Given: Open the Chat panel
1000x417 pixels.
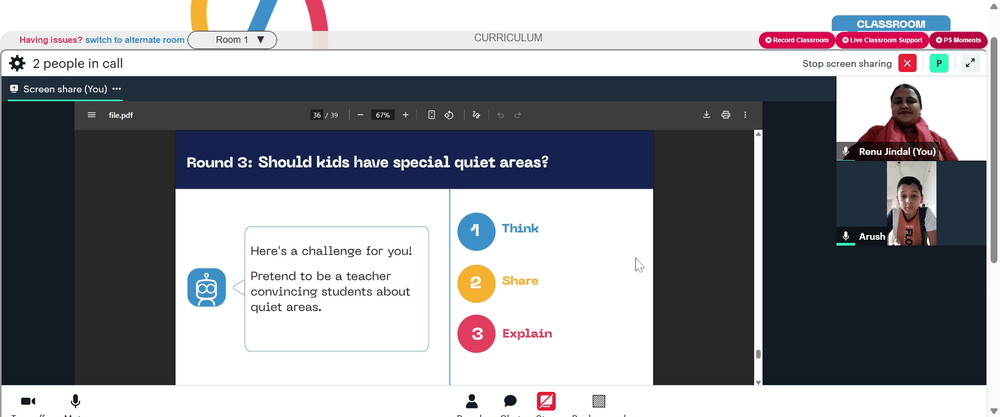Looking at the screenshot, I should click(x=510, y=402).
